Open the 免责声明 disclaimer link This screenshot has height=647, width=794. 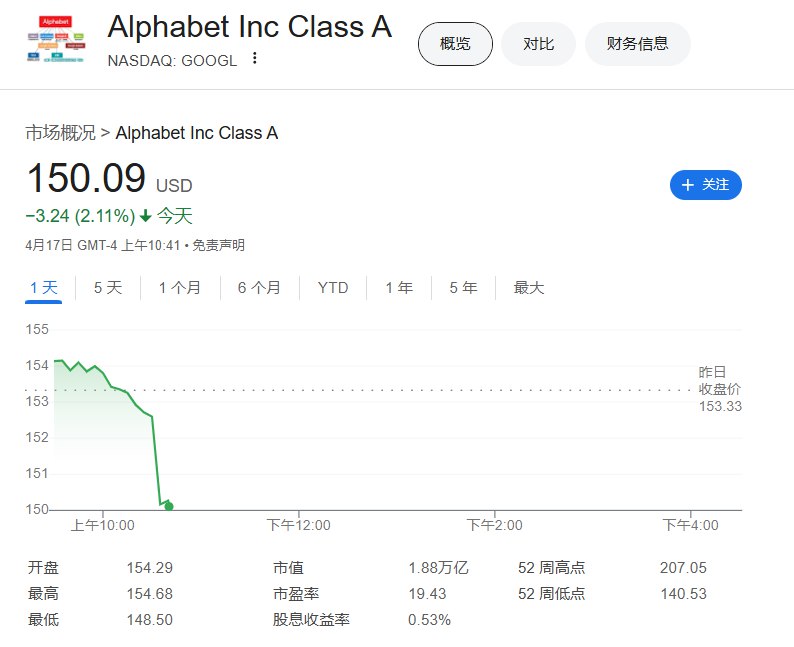point(218,246)
